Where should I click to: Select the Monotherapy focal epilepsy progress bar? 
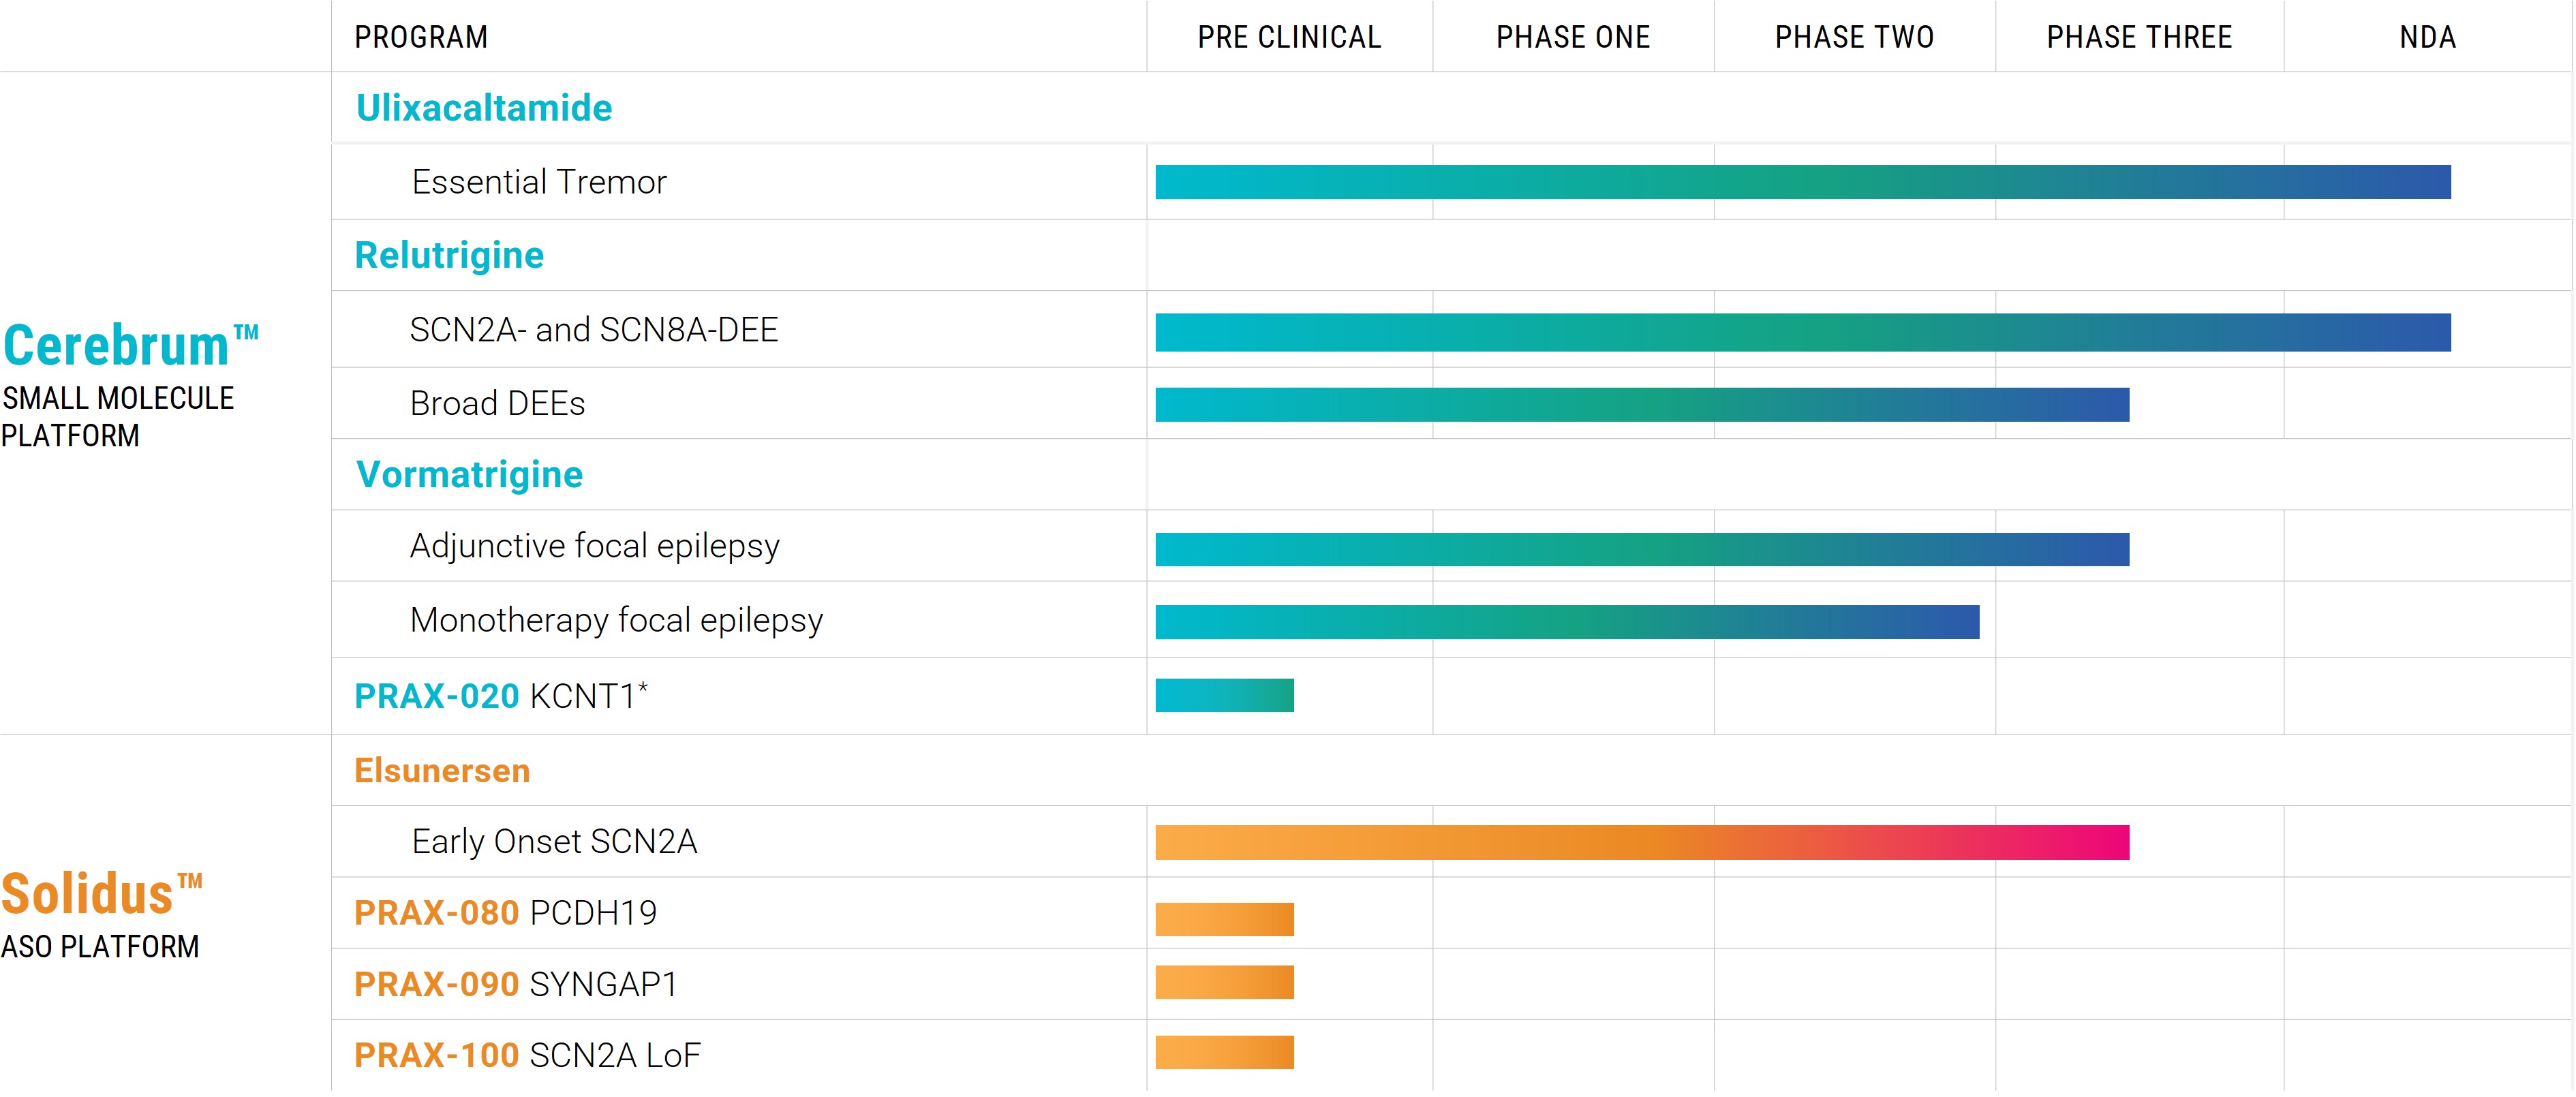(x=1566, y=622)
